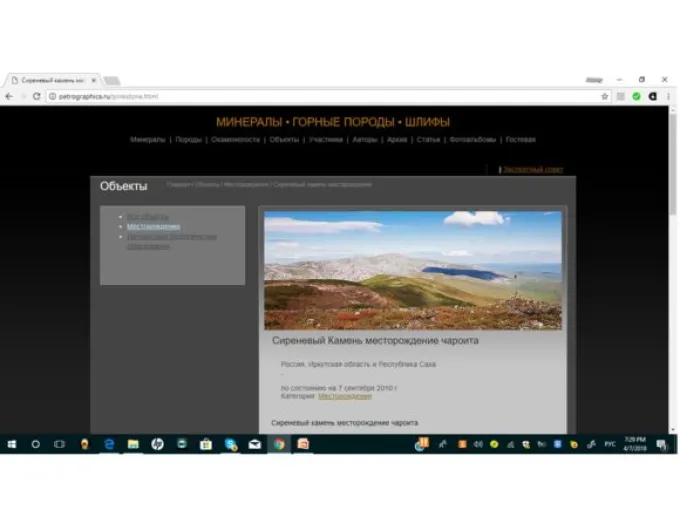Open the Минералы menu item
The width and height of the screenshot is (680, 510).
(x=147, y=140)
